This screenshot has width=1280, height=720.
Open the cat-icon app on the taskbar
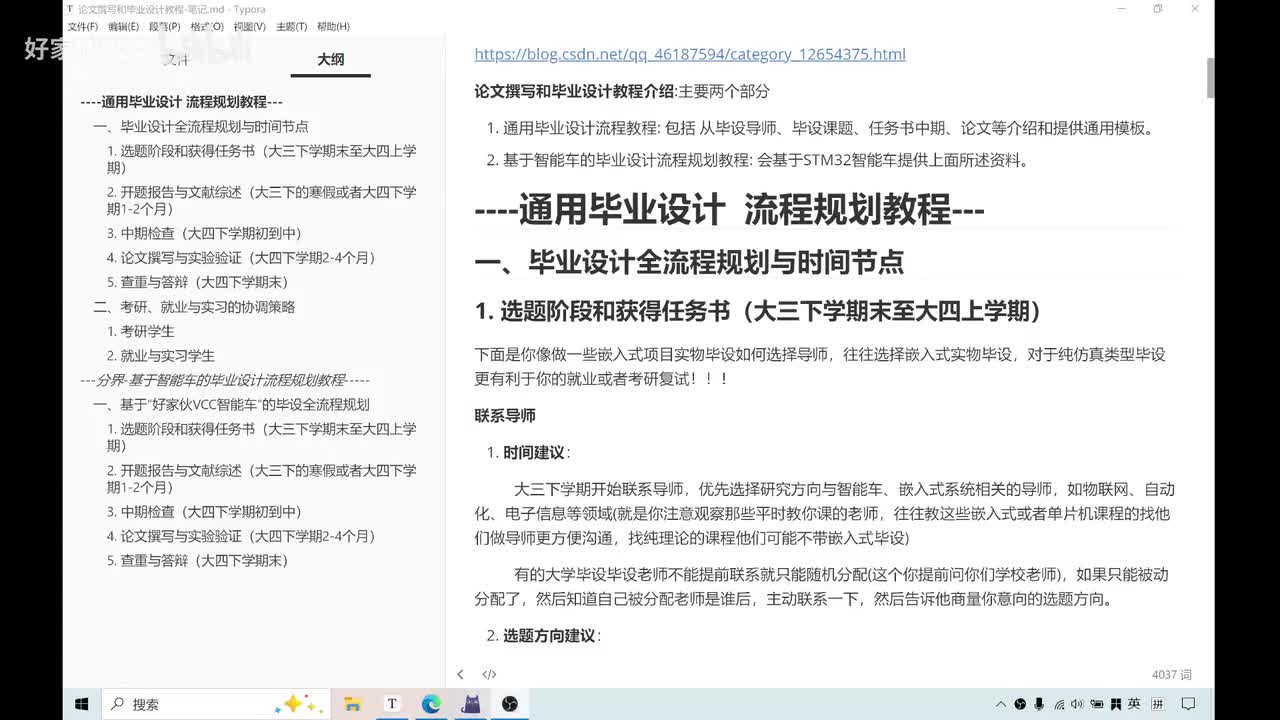click(x=470, y=704)
